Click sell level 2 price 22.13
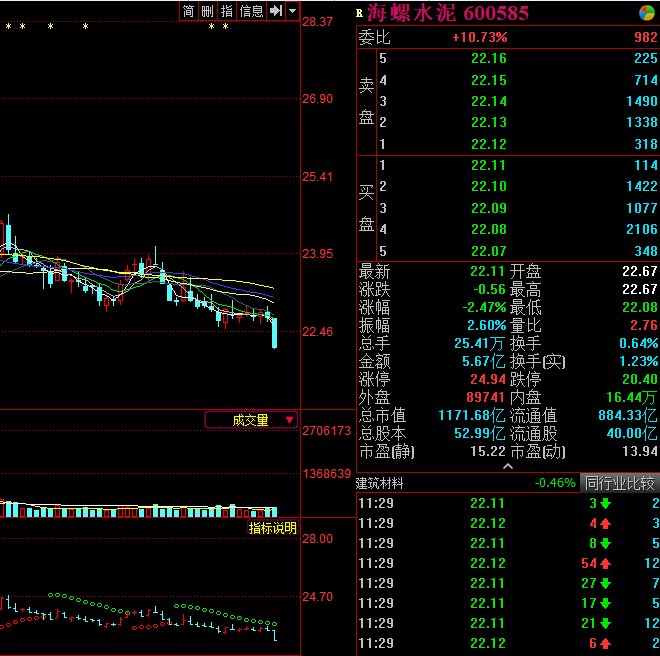The image size is (660, 656). tap(489, 122)
